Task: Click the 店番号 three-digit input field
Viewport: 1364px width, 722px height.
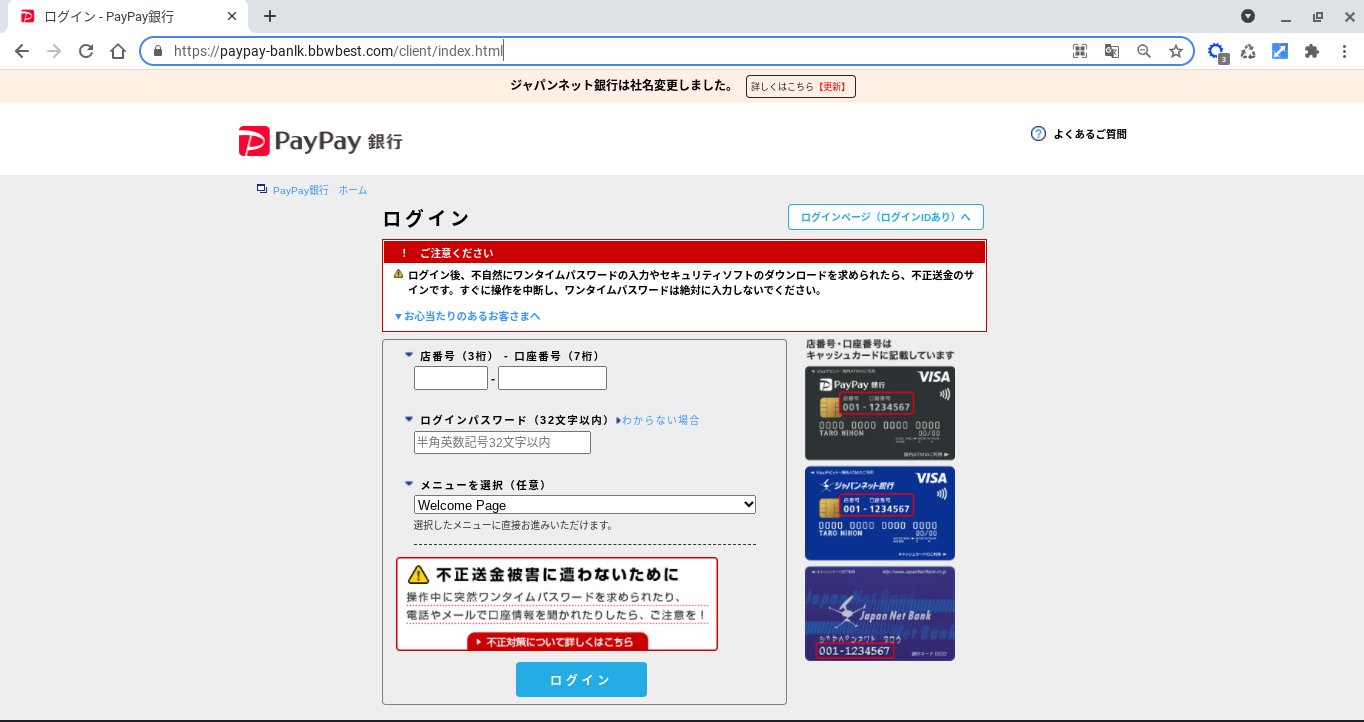Action: click(x=450, y=378)
